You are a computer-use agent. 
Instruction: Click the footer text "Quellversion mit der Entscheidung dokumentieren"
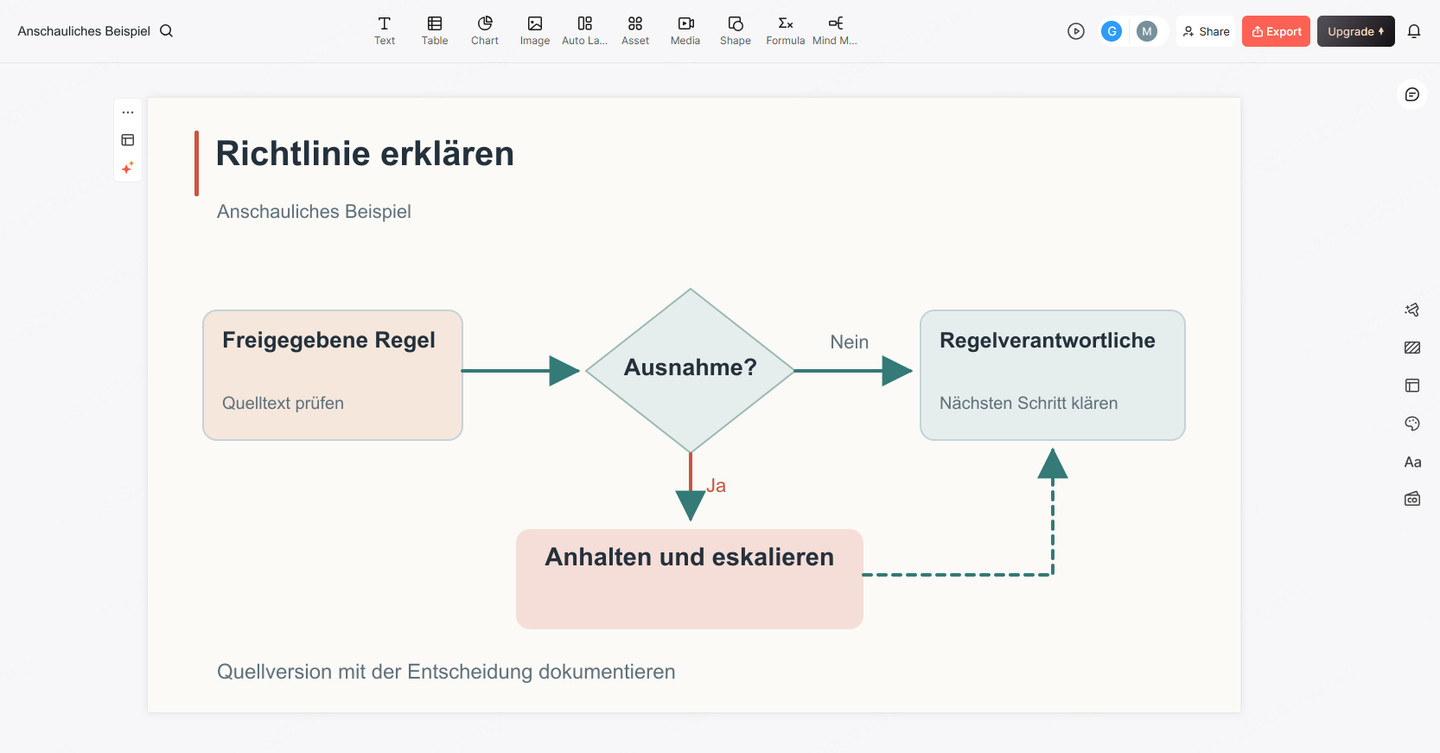[x=446, y=671]
